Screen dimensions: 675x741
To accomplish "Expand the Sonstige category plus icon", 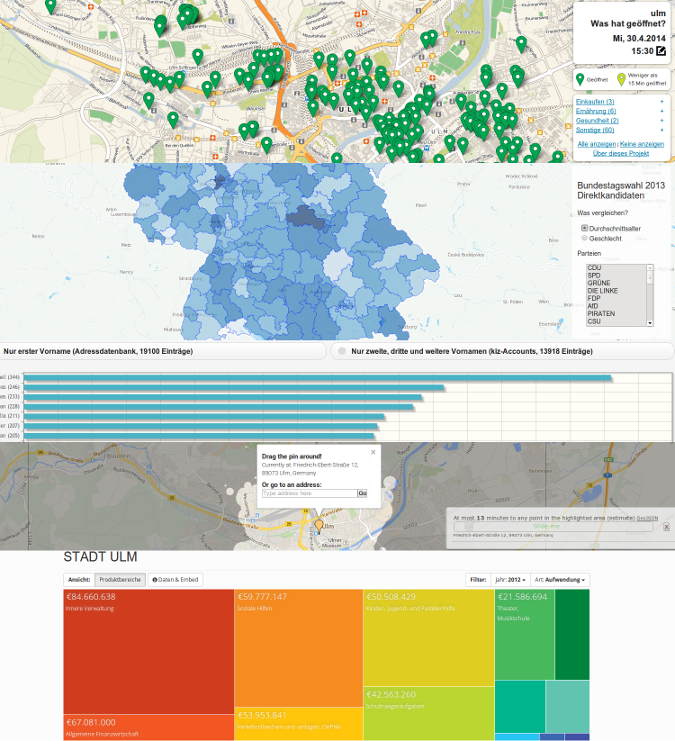I will (661, 130).
